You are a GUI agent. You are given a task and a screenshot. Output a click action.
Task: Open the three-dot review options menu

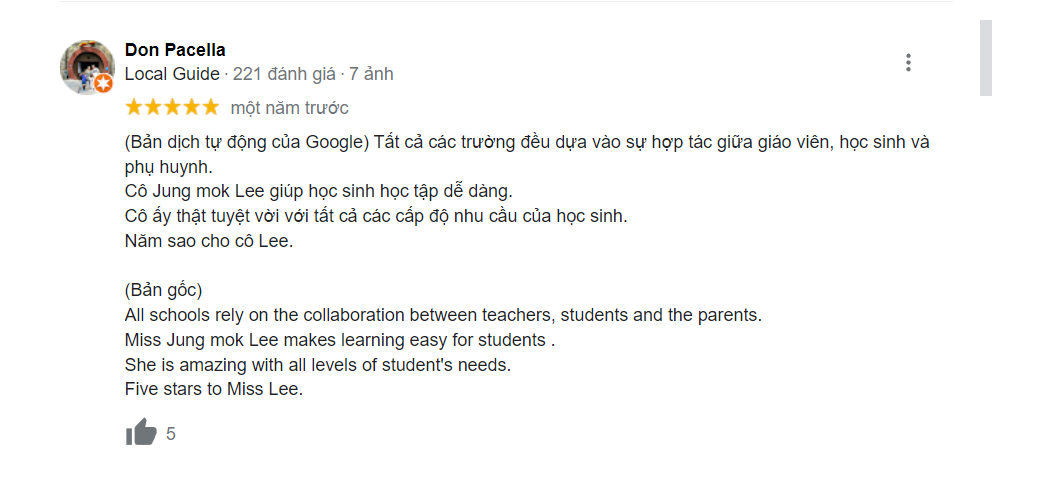pos(908,62)
